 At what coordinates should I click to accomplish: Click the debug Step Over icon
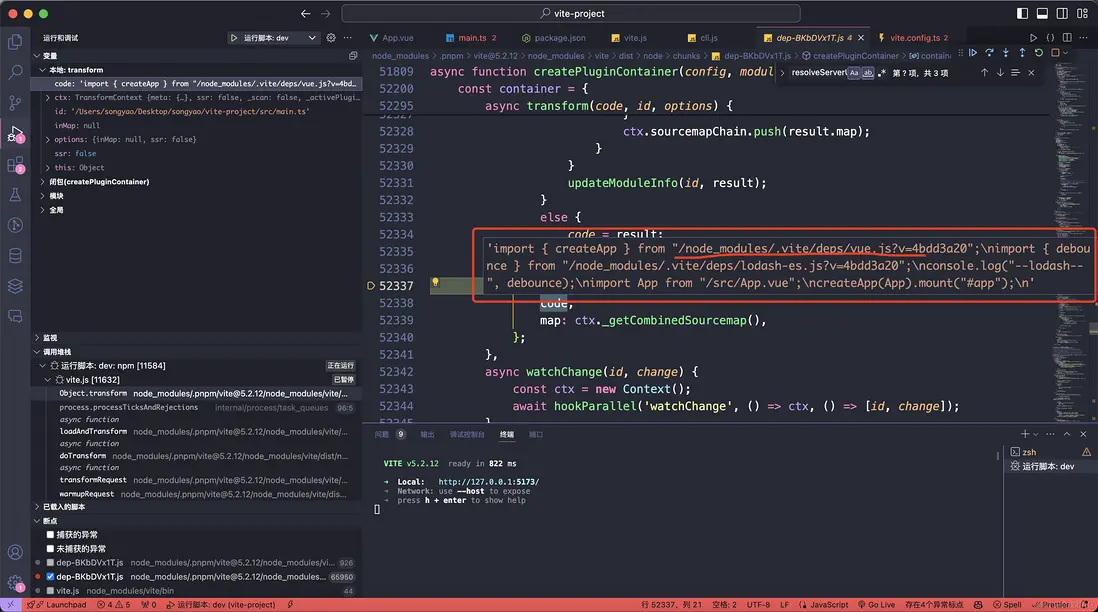pos(989,53)
